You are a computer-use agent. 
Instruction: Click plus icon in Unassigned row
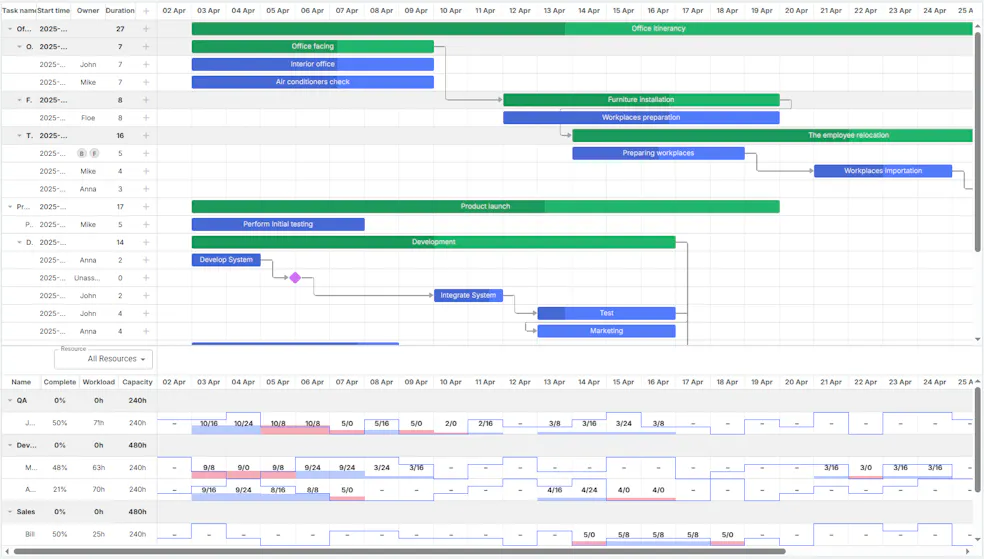coord(146,278)
